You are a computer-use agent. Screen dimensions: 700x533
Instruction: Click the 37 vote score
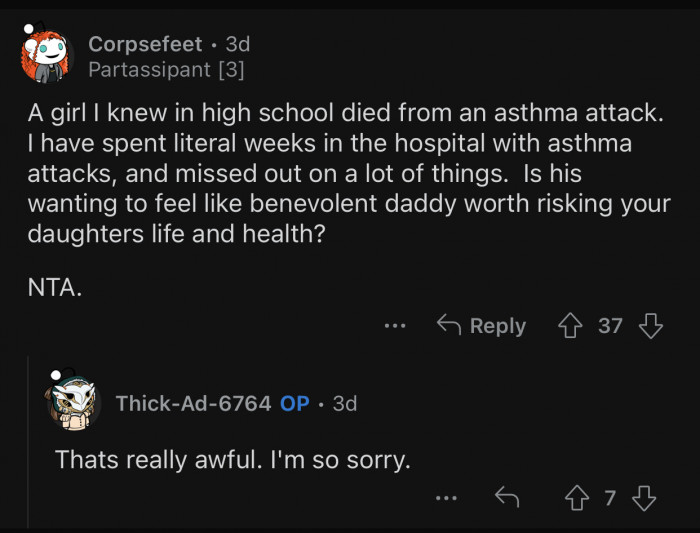[x=610, y=326]
